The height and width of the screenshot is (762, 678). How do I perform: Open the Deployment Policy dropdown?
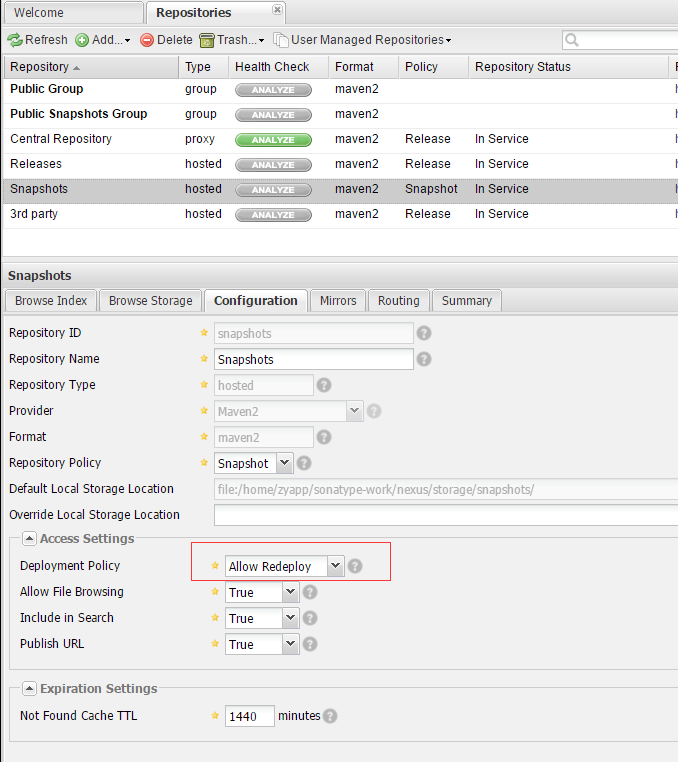pyautogui.click(x=335, y=566)
